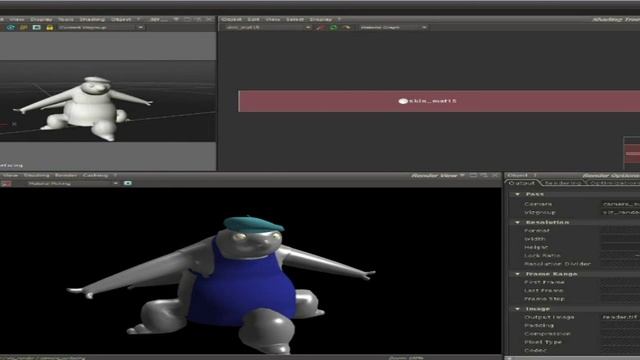This screenshot has width=640, height=360.
Task: Click the arrow icon in Material Graph toolbar
Action: [x=347, y=27]
